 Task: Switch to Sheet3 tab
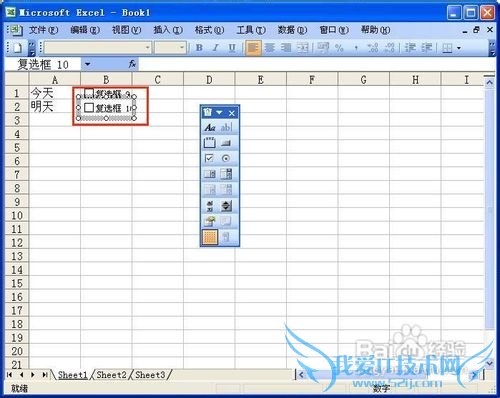click(150, 375)
